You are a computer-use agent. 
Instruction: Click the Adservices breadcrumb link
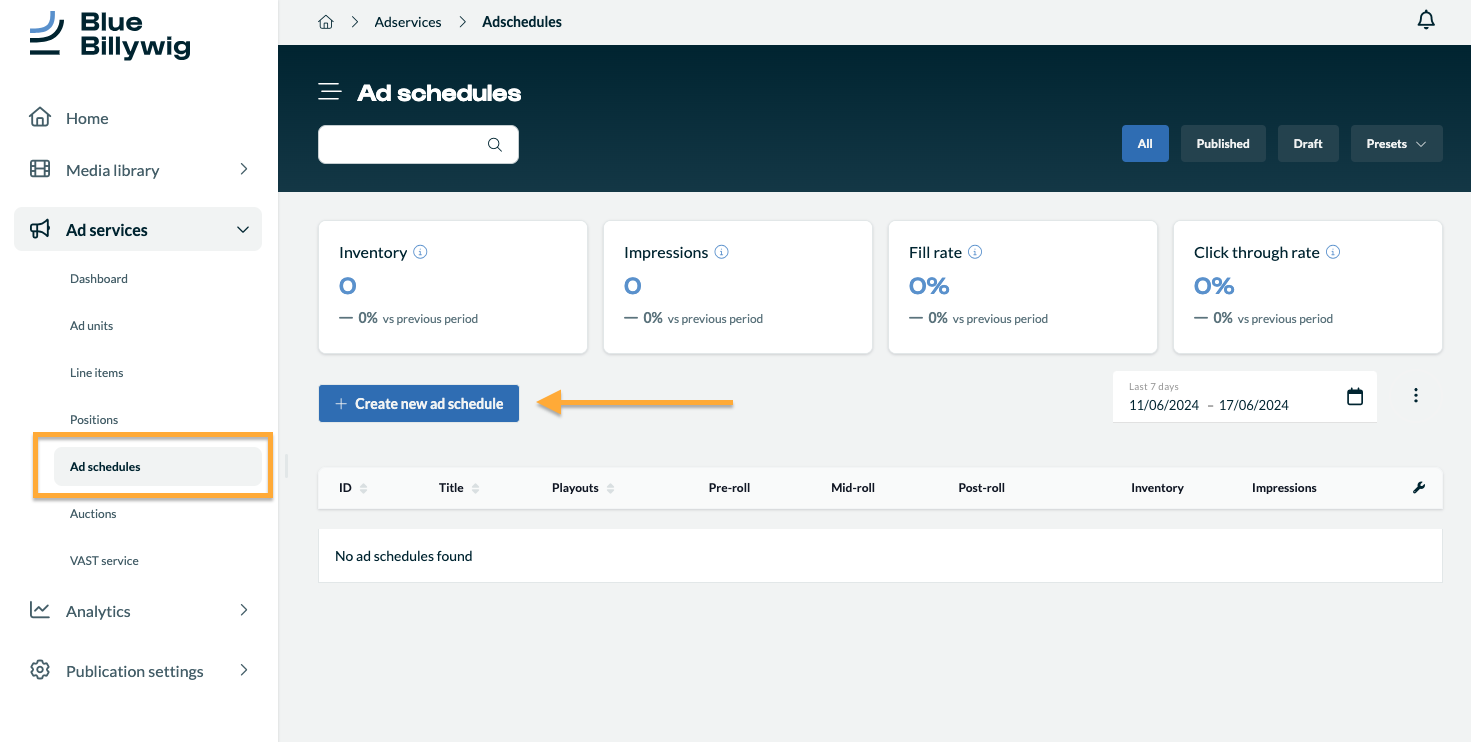pos(407,22)
